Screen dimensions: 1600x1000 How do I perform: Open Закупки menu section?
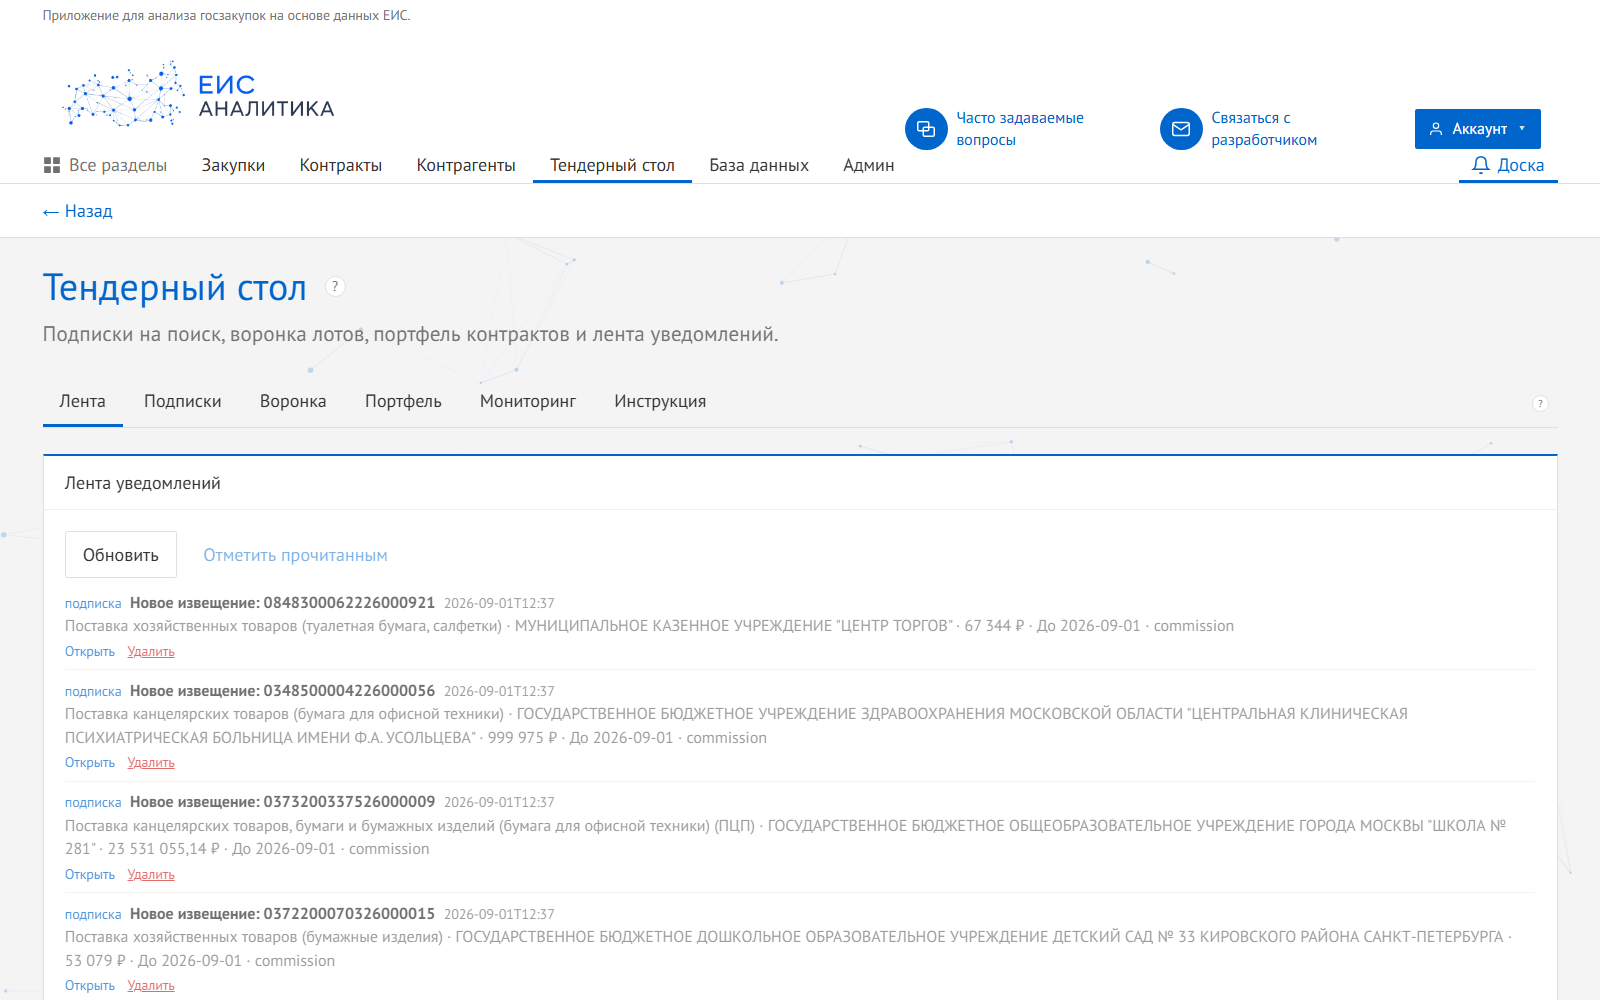233,165
